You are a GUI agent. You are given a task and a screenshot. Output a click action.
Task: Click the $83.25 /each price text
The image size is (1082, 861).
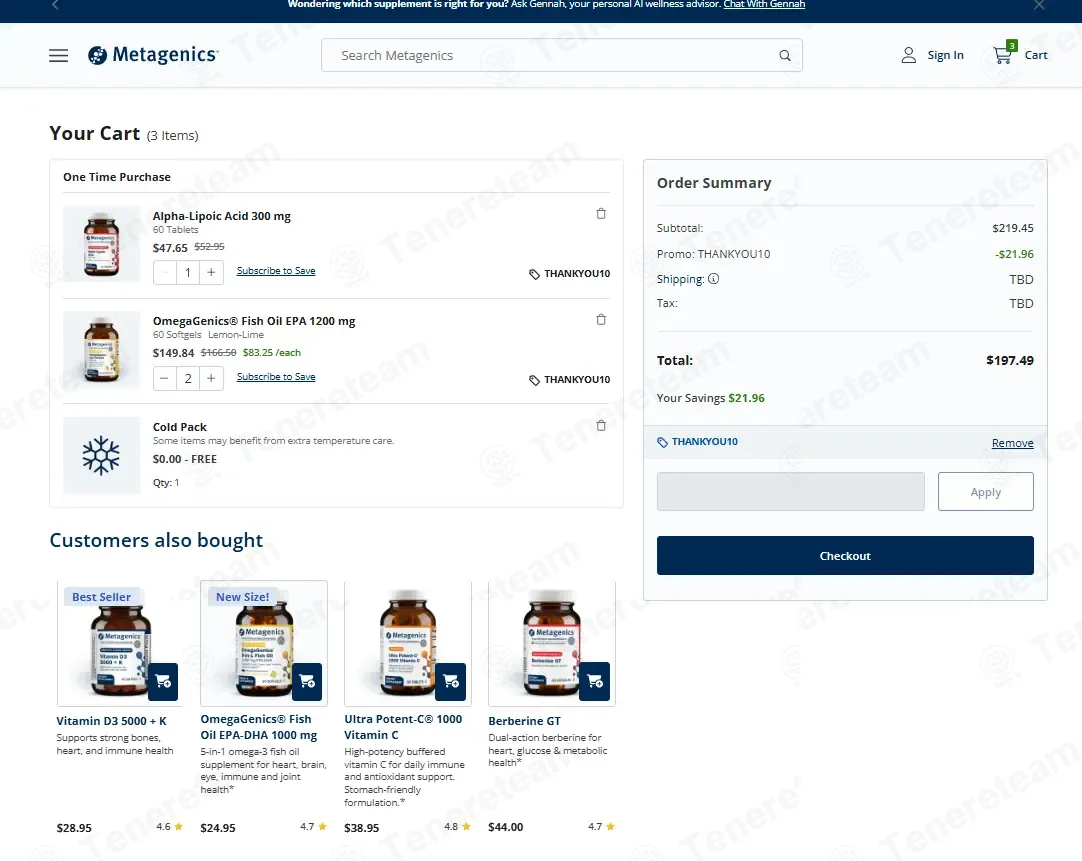[x=272, y=353]
